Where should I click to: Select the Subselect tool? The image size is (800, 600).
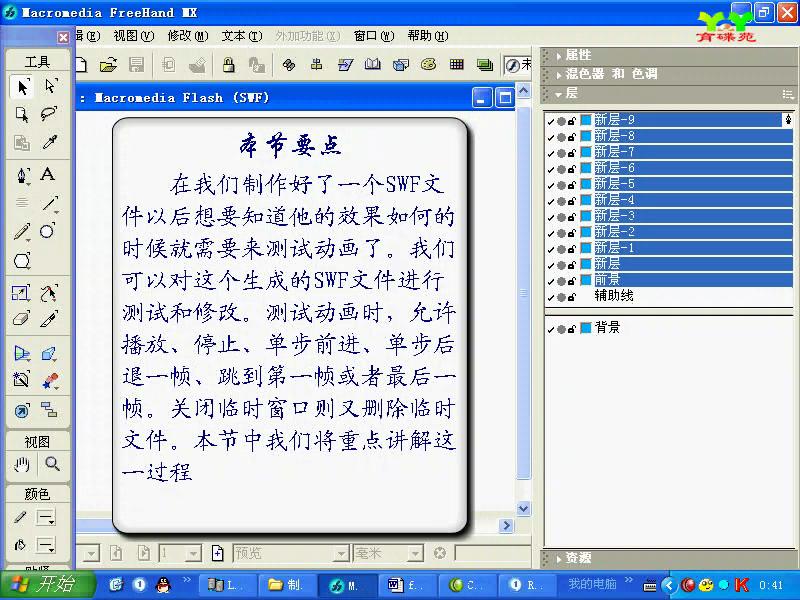pos(49,87)
